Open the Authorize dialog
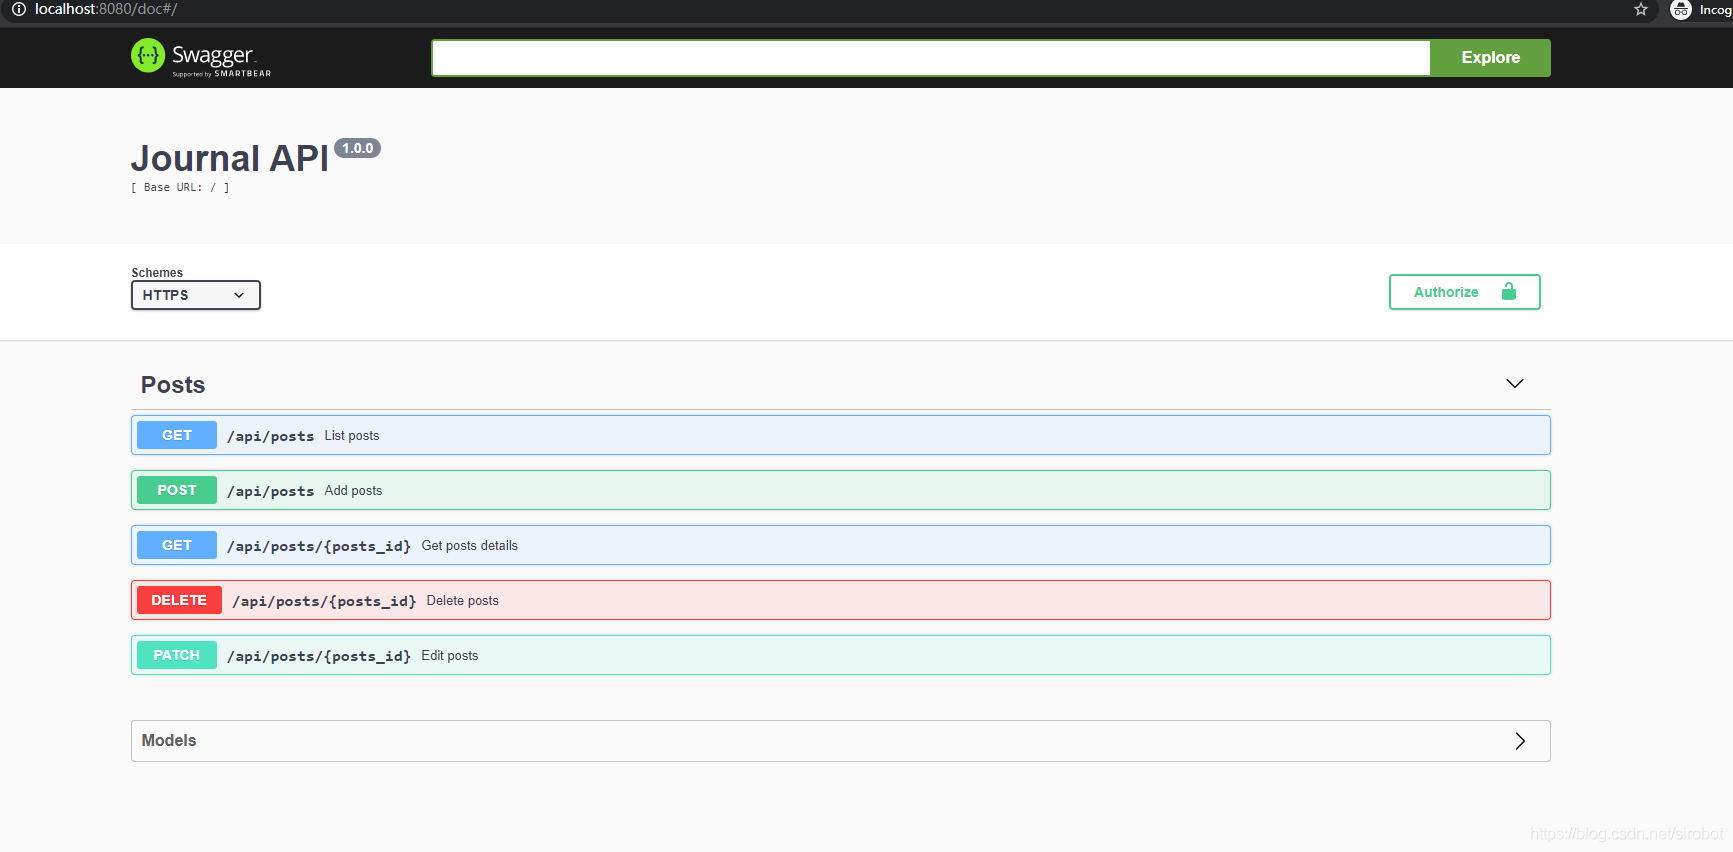 [x=1464, y=292]
